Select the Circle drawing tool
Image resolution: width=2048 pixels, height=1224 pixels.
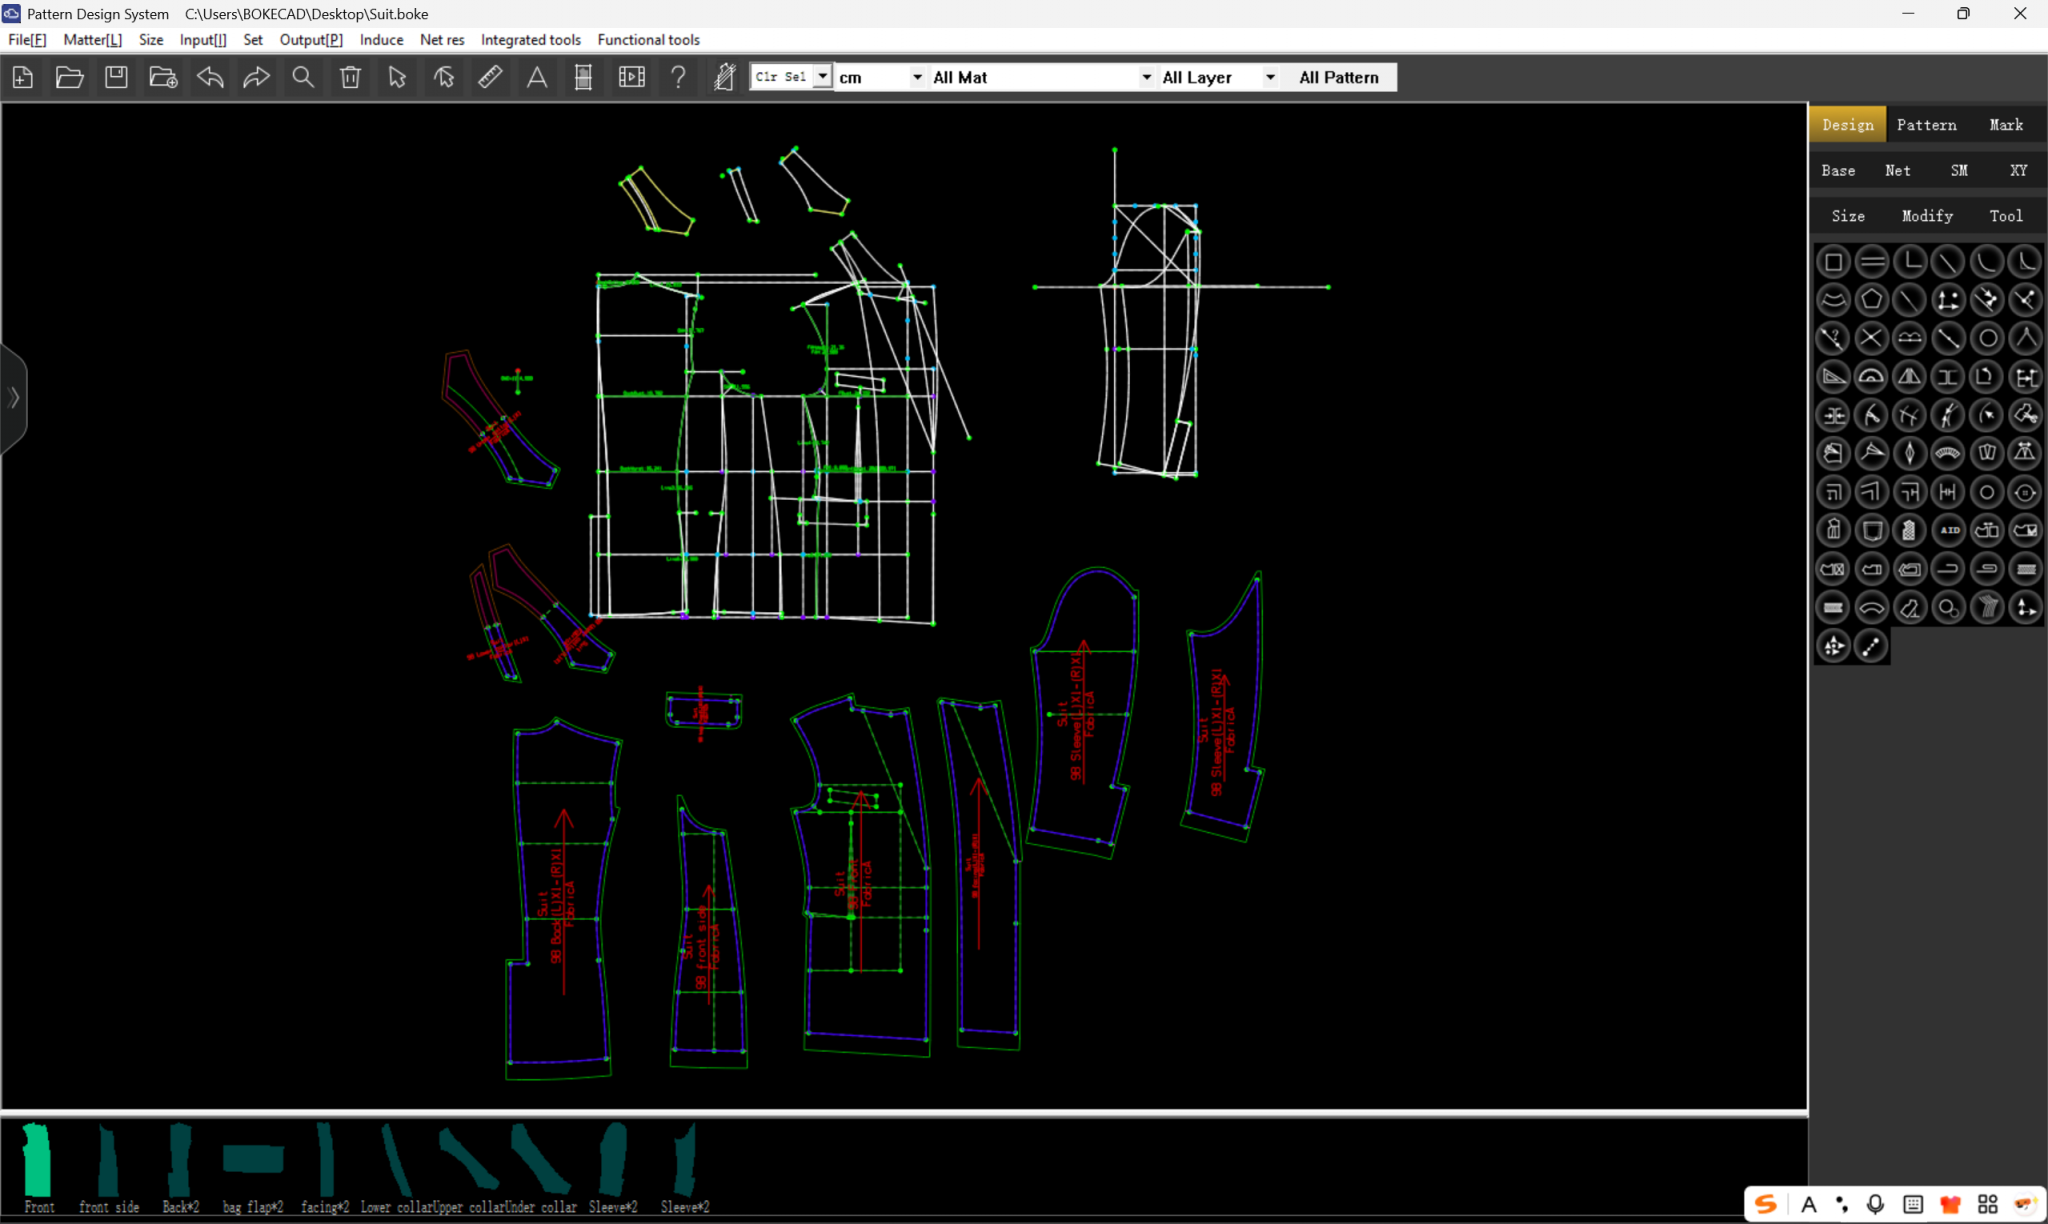tap(1987, 338)
